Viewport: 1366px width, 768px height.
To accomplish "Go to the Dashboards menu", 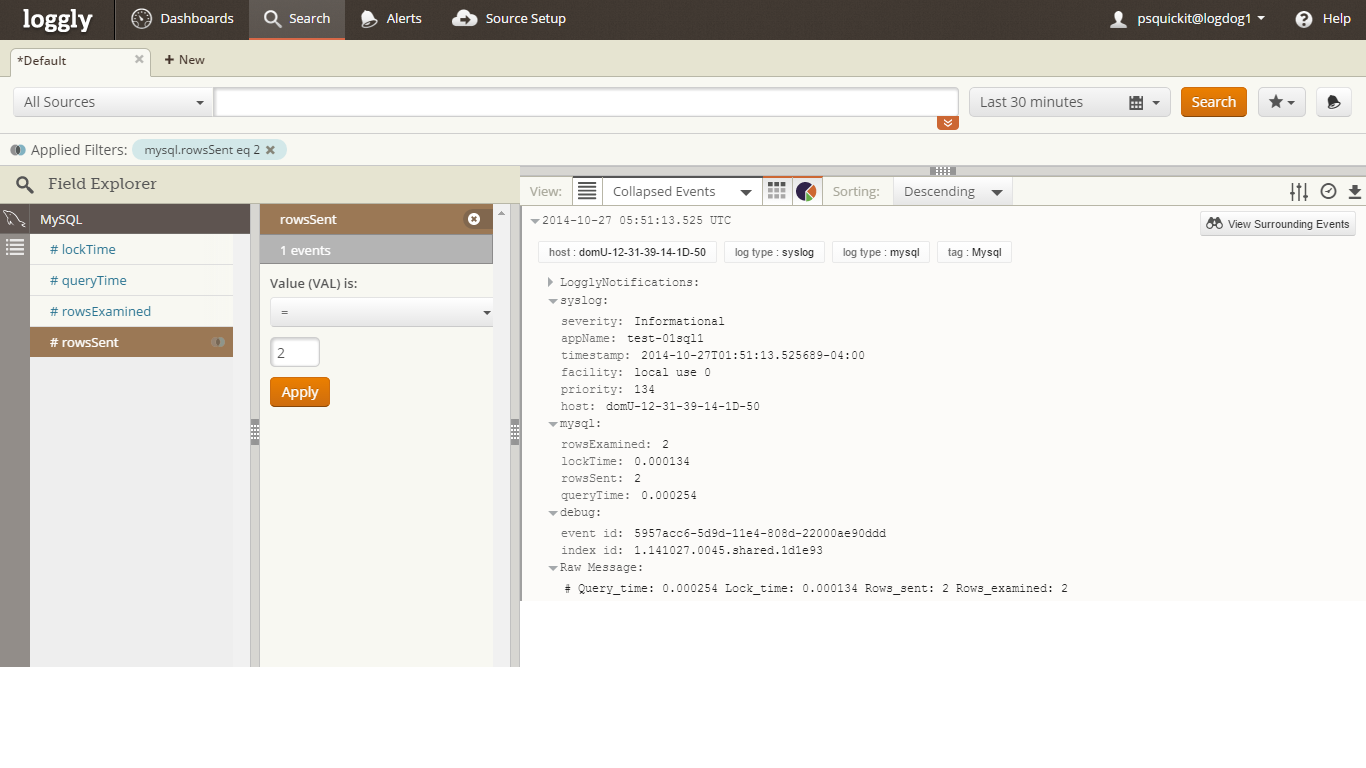I will click(x=183, y=19).
